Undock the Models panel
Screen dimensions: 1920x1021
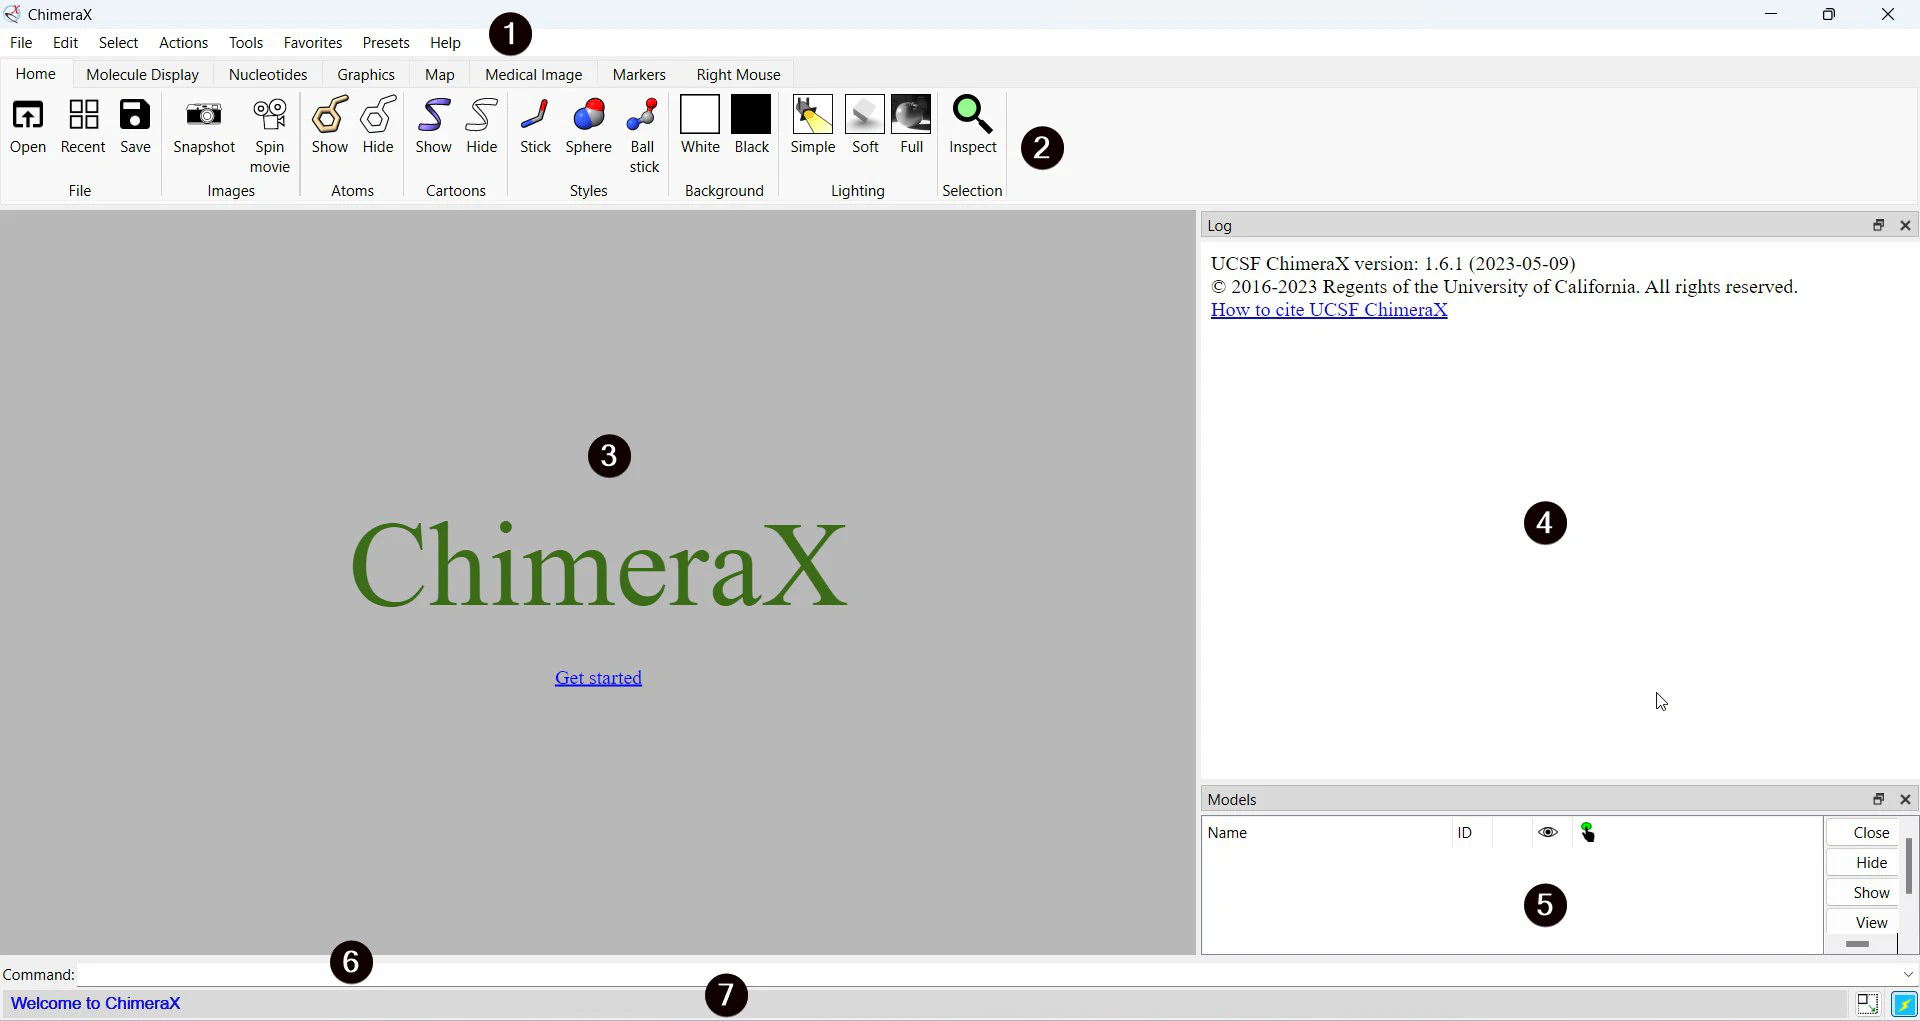[1879, 800]
